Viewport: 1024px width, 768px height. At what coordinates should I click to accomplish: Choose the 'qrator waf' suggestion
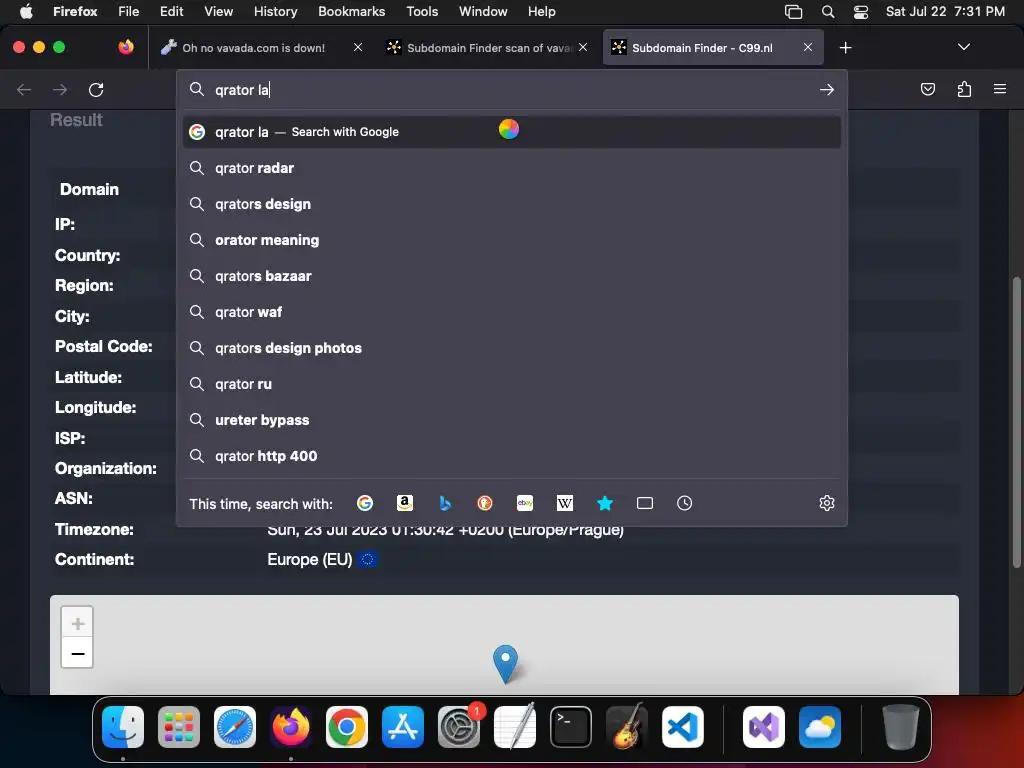(511, 312)
